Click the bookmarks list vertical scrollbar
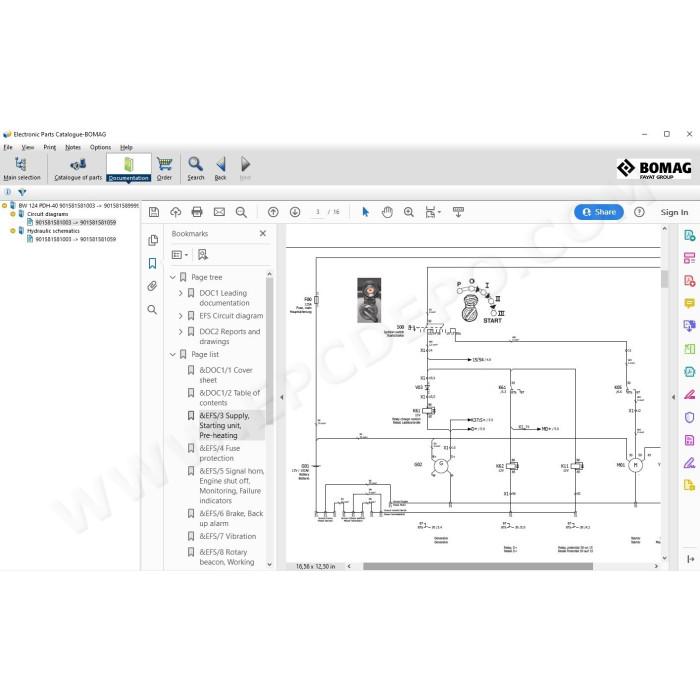 [269, 352]
